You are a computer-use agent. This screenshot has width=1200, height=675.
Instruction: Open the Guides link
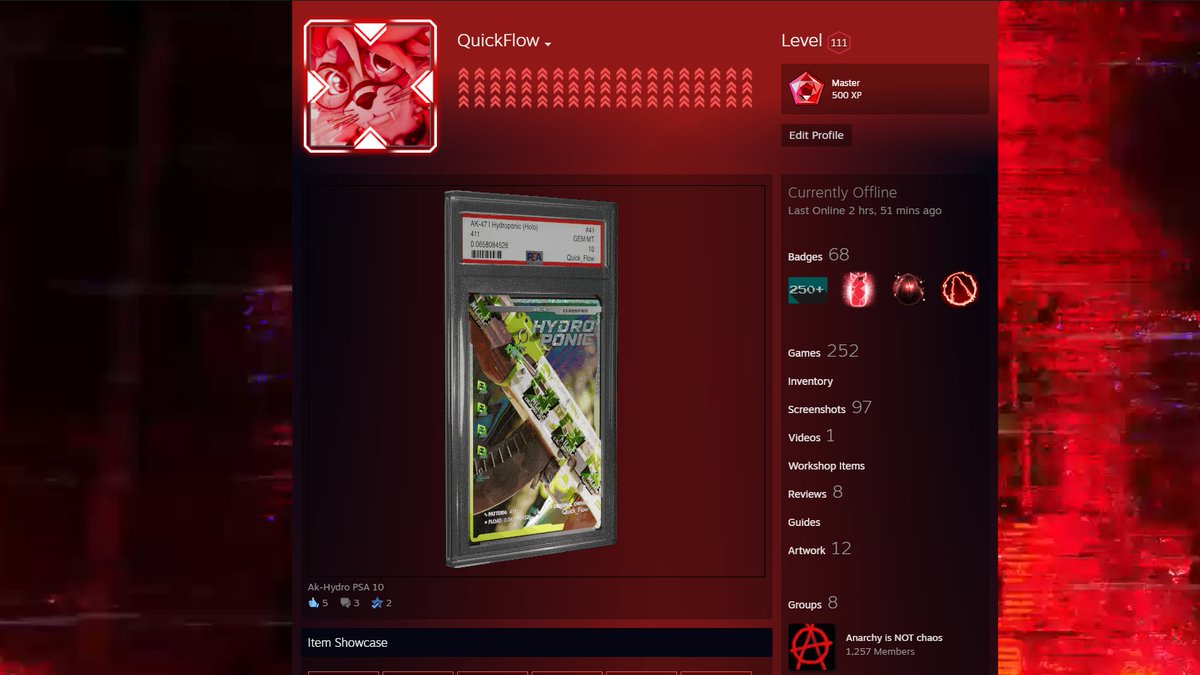[x=804, y=522]
